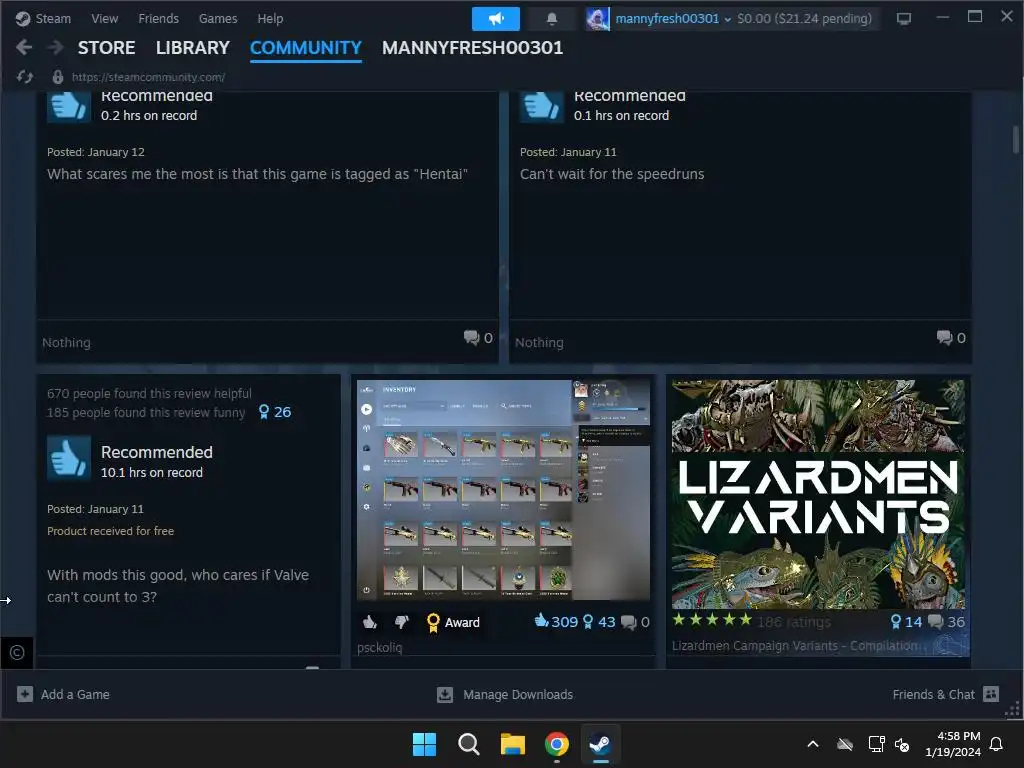Click the Steam taskbar icon
The height and width of the screenshot is (768, 1024).
[x=600, y=744]
